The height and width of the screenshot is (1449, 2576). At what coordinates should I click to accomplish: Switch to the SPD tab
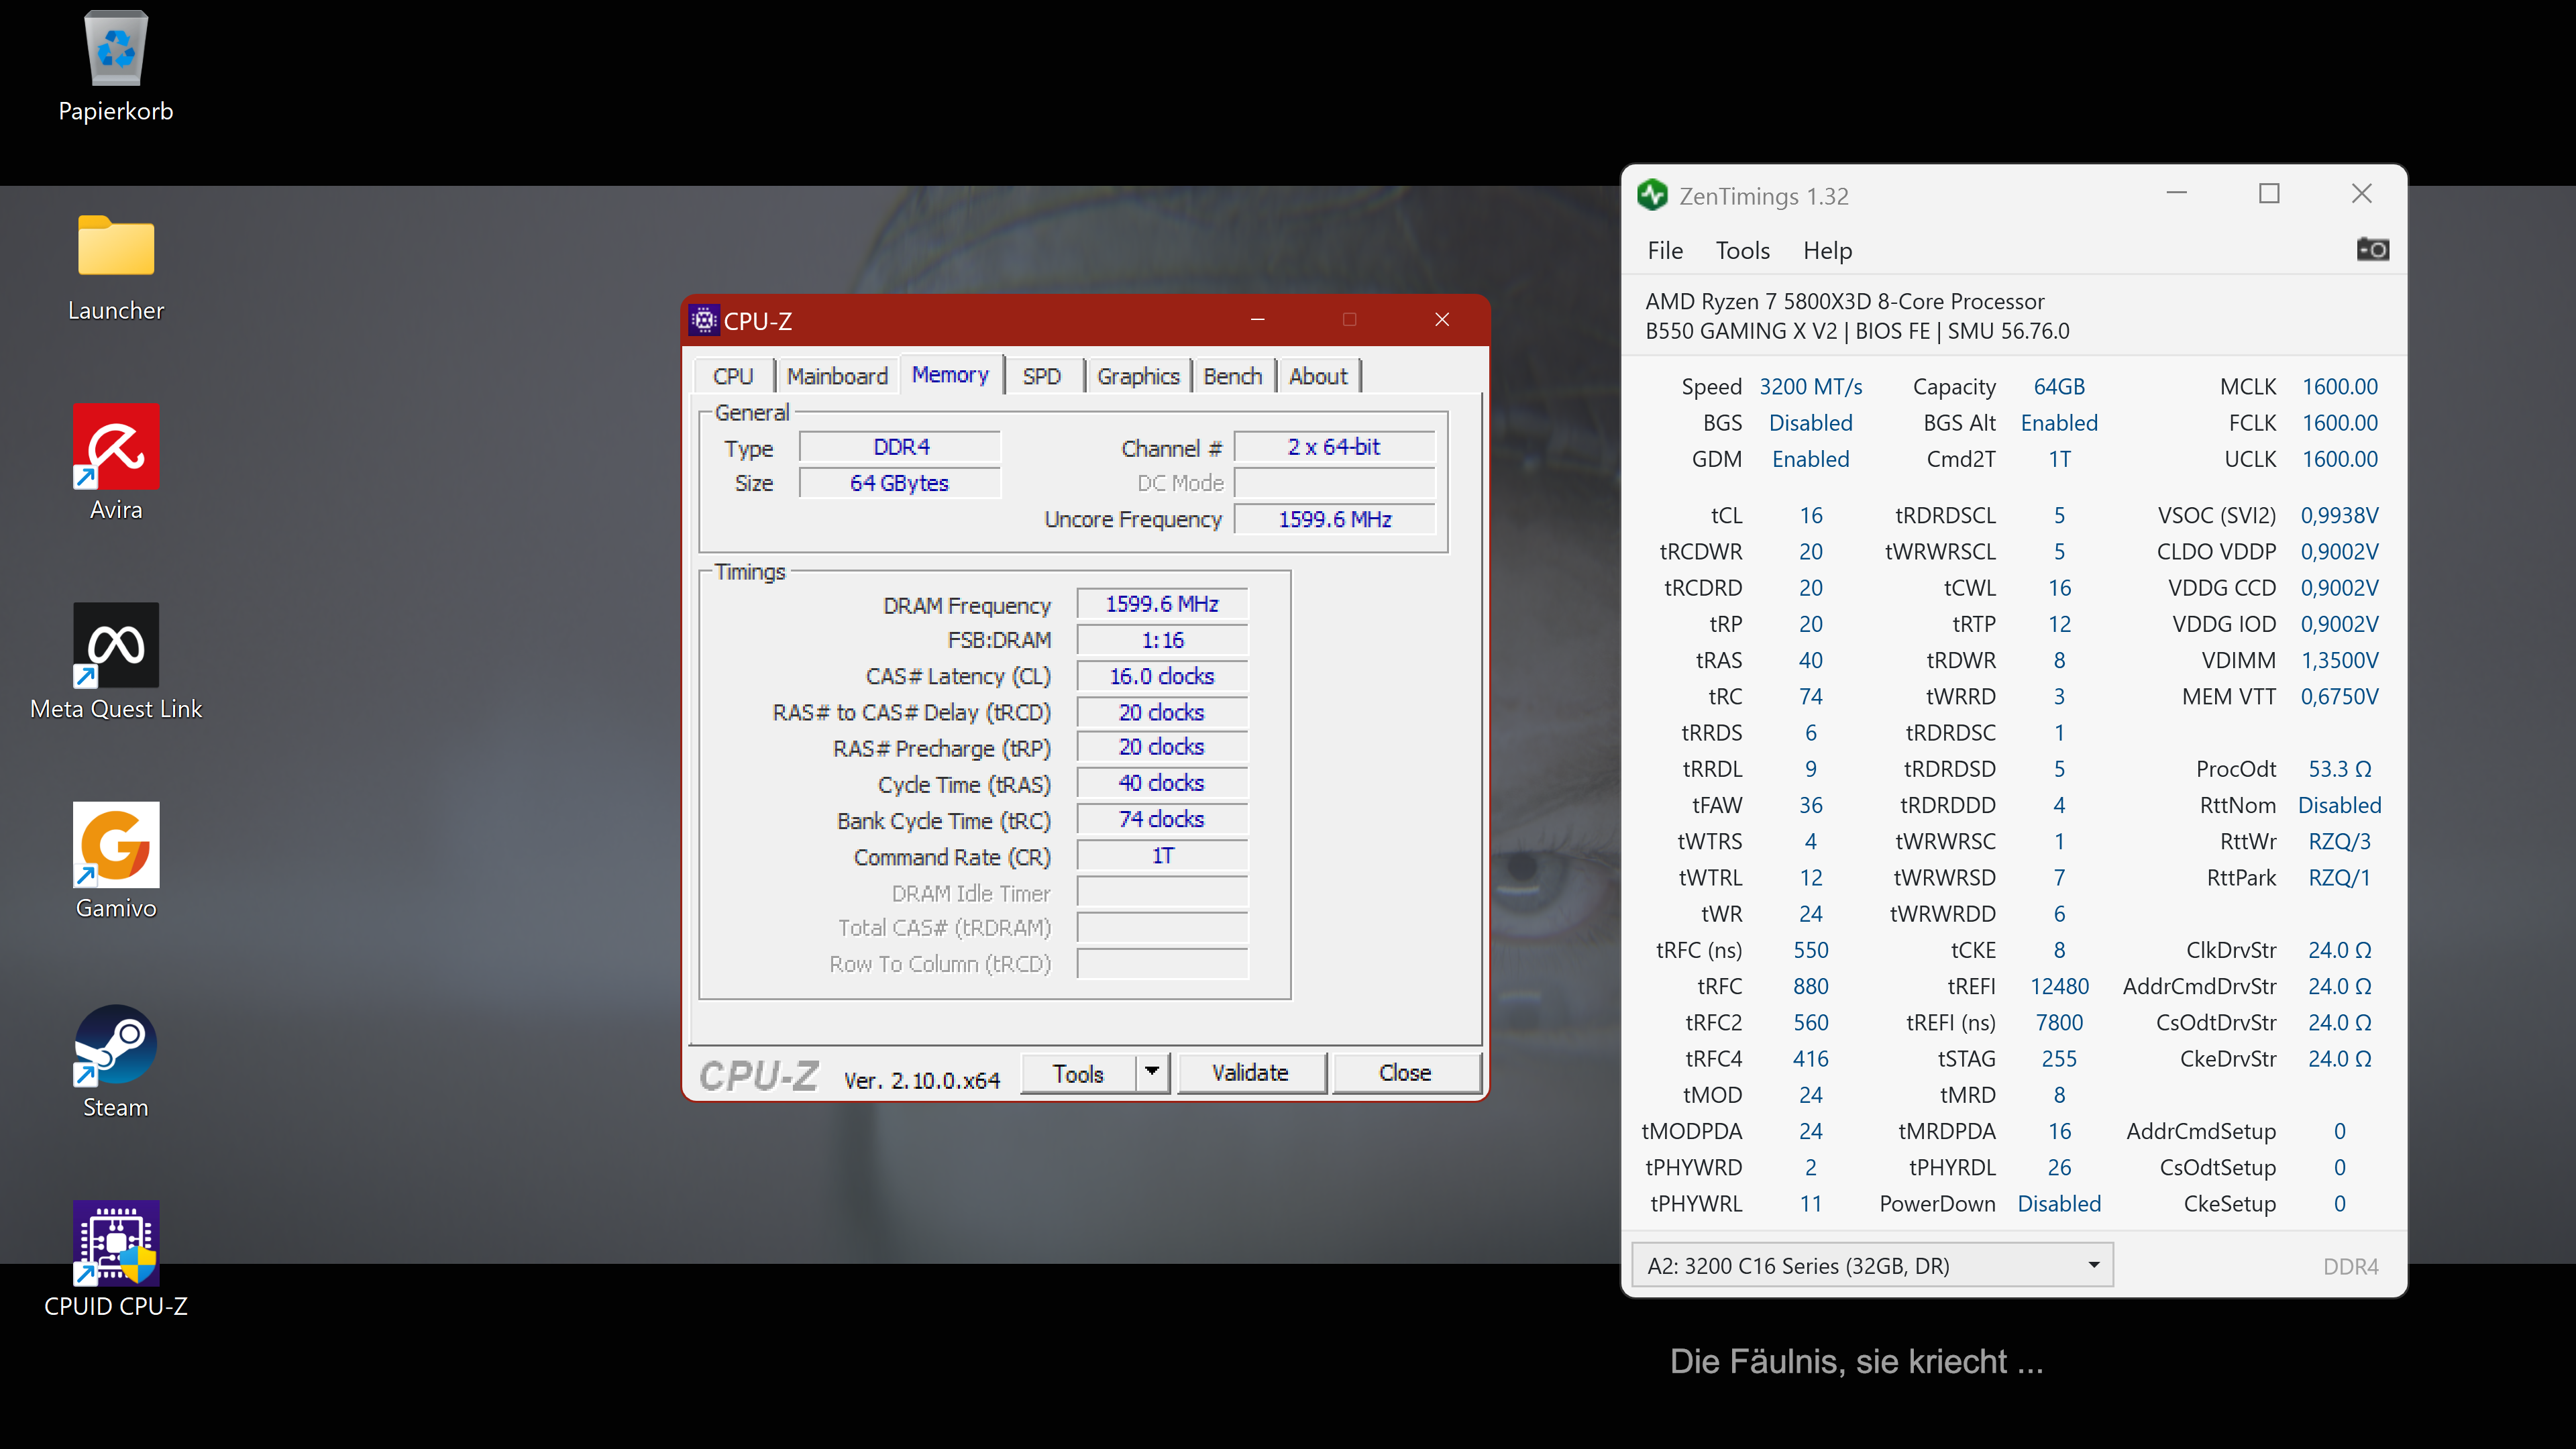click(x=1041, y=376)
